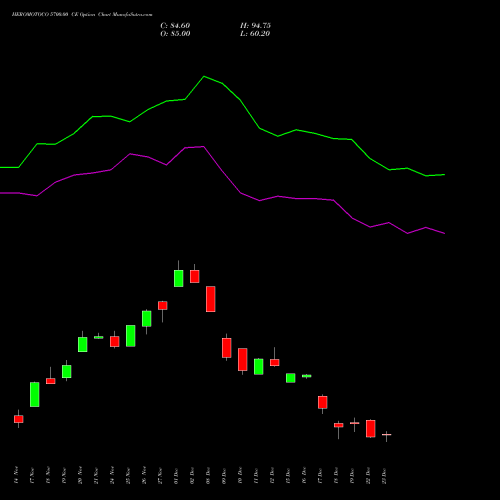Select the tall green candle above 17 Nov

[35, 394]
